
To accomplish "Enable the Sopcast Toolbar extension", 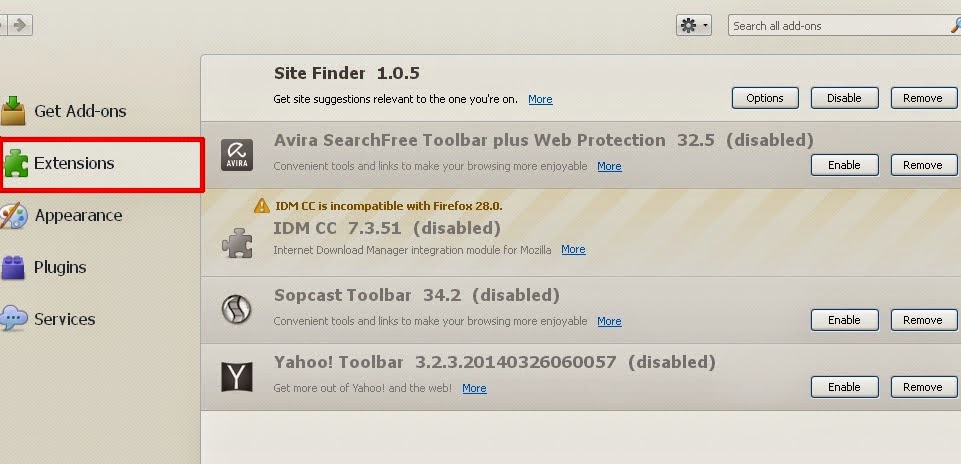I will (x=844, y=320).
